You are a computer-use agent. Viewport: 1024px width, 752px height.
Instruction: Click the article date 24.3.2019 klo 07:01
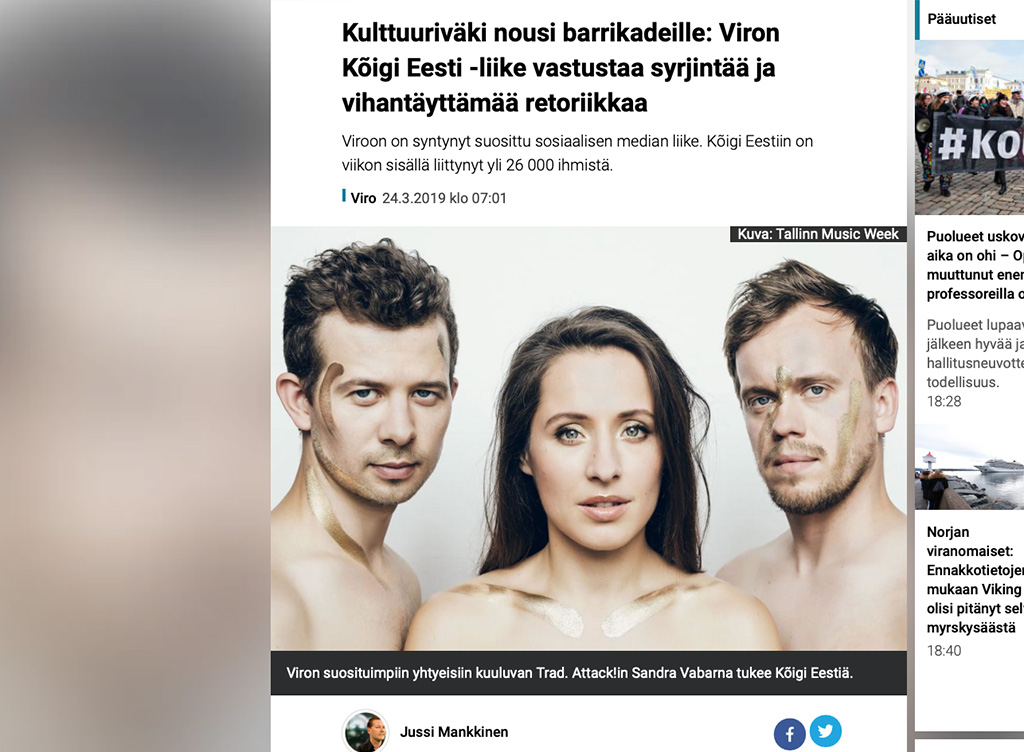tap(444, 198)
